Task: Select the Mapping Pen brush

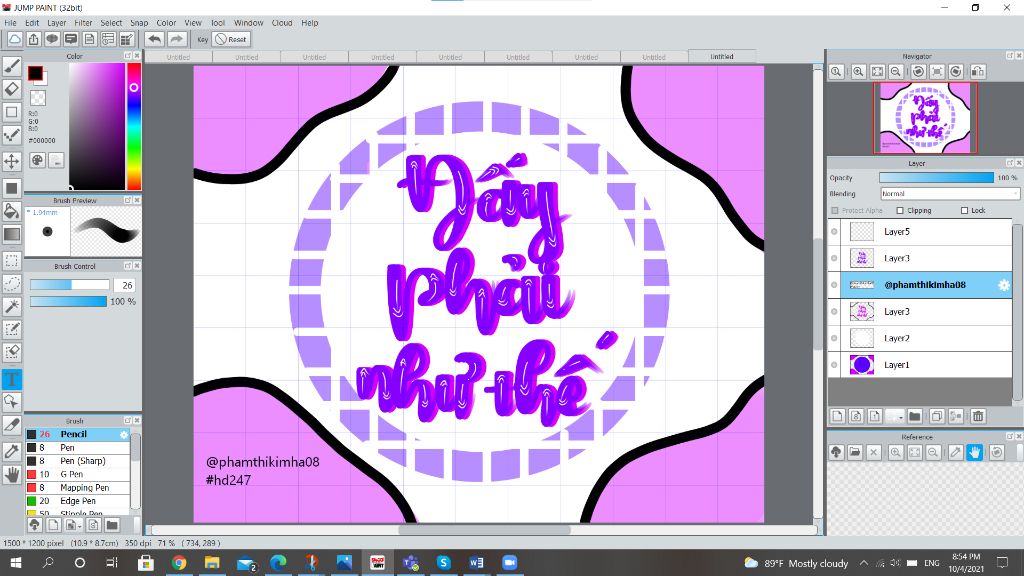Action: (x=78, y=488)
